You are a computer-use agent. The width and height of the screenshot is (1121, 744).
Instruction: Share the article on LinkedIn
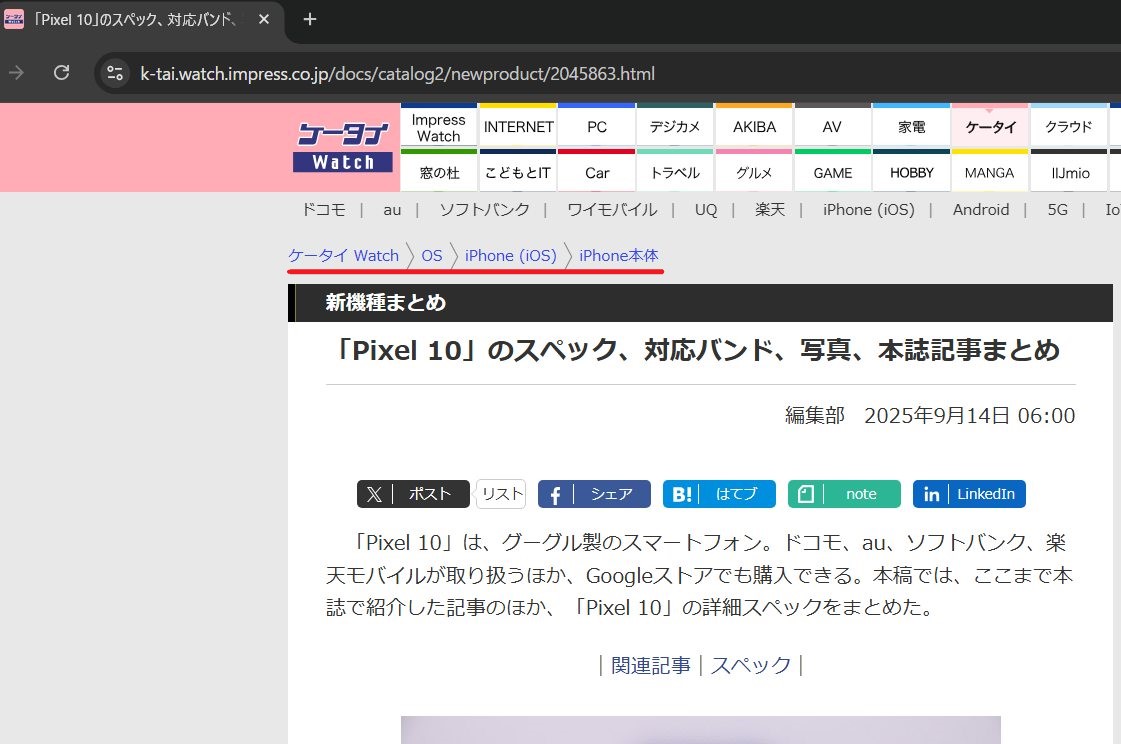point(969,494)
